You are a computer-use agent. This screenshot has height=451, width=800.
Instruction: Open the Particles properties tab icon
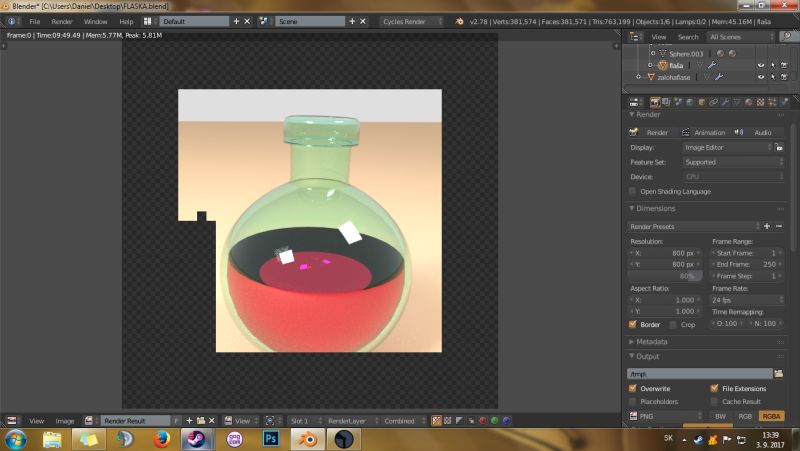pos(772,102)
